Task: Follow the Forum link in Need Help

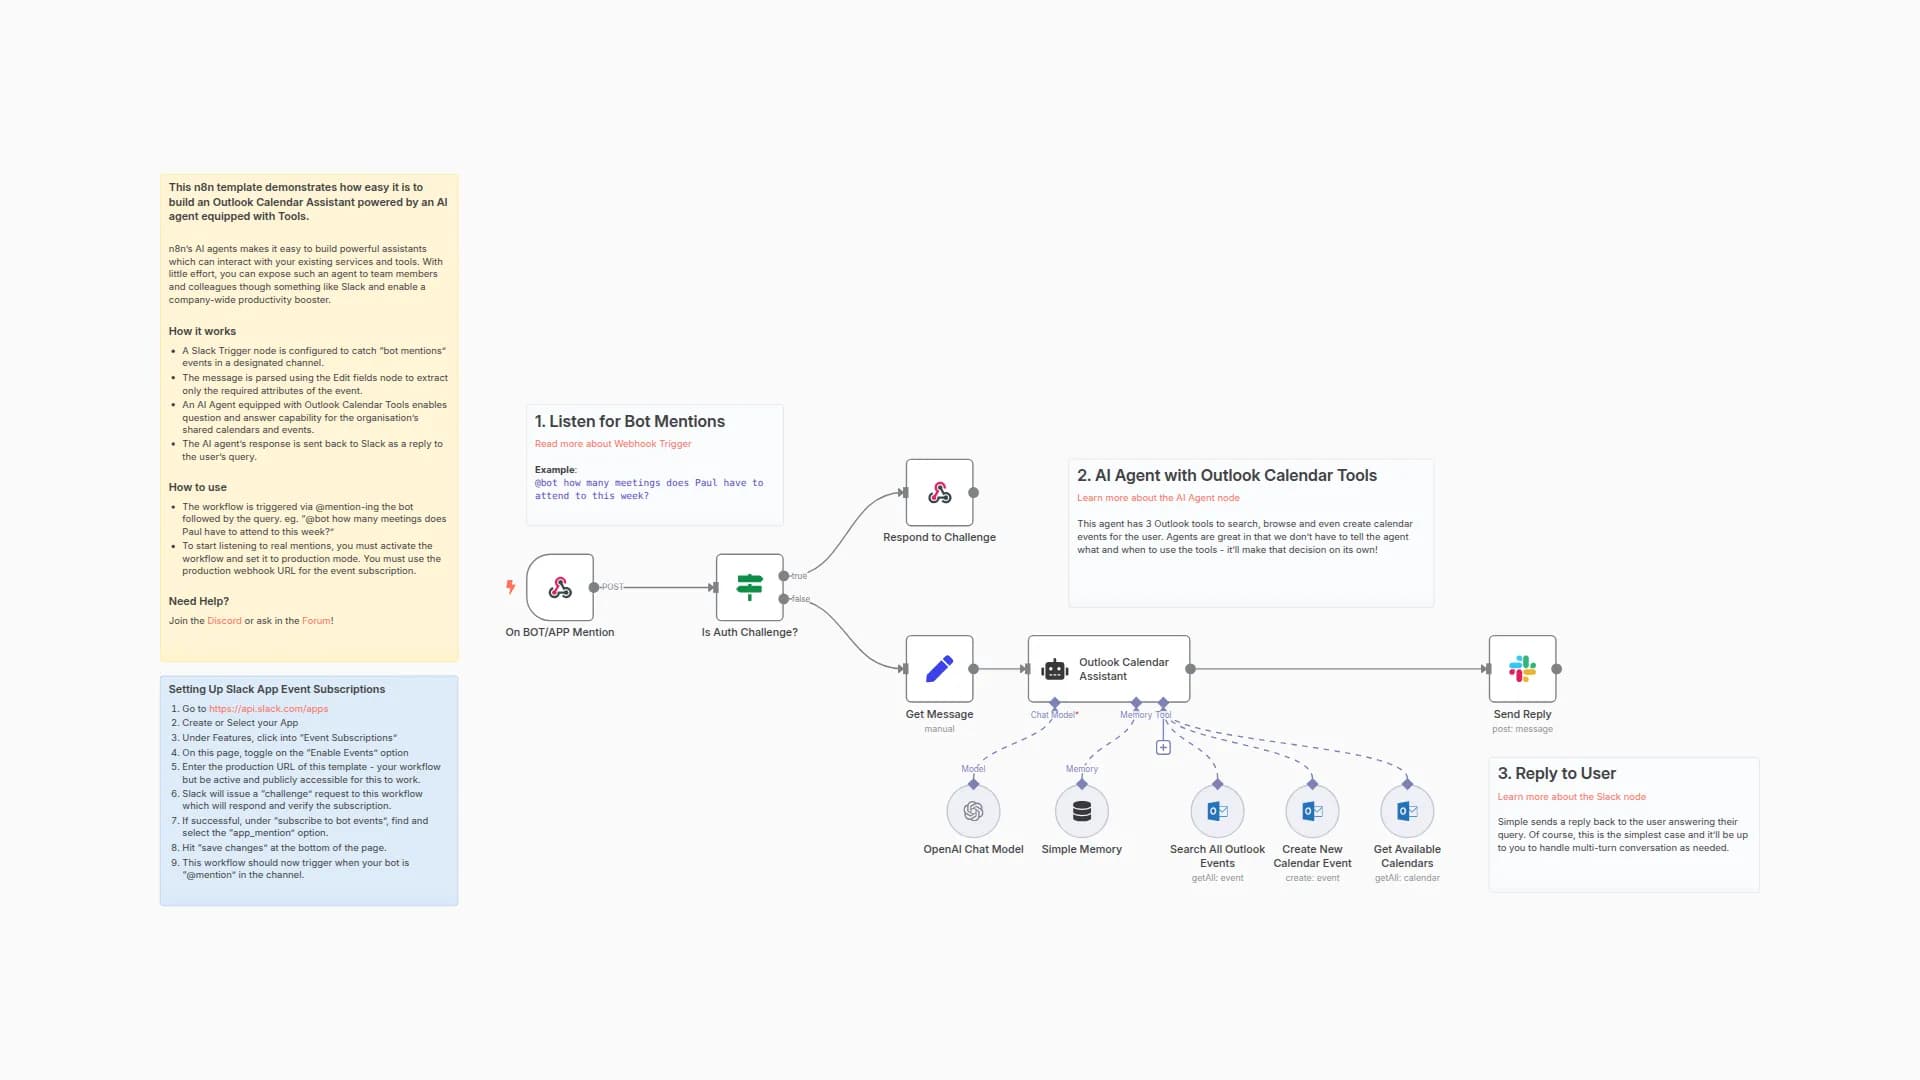Action: (x=316, y=621)
